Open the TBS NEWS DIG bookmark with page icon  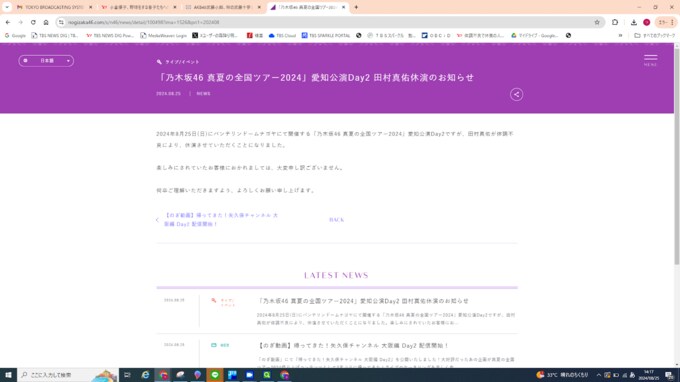[55, 36]
